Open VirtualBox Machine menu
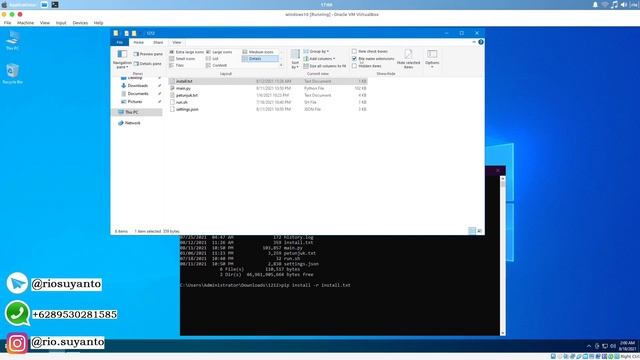The image size is (640, 360). coord(25,23)
